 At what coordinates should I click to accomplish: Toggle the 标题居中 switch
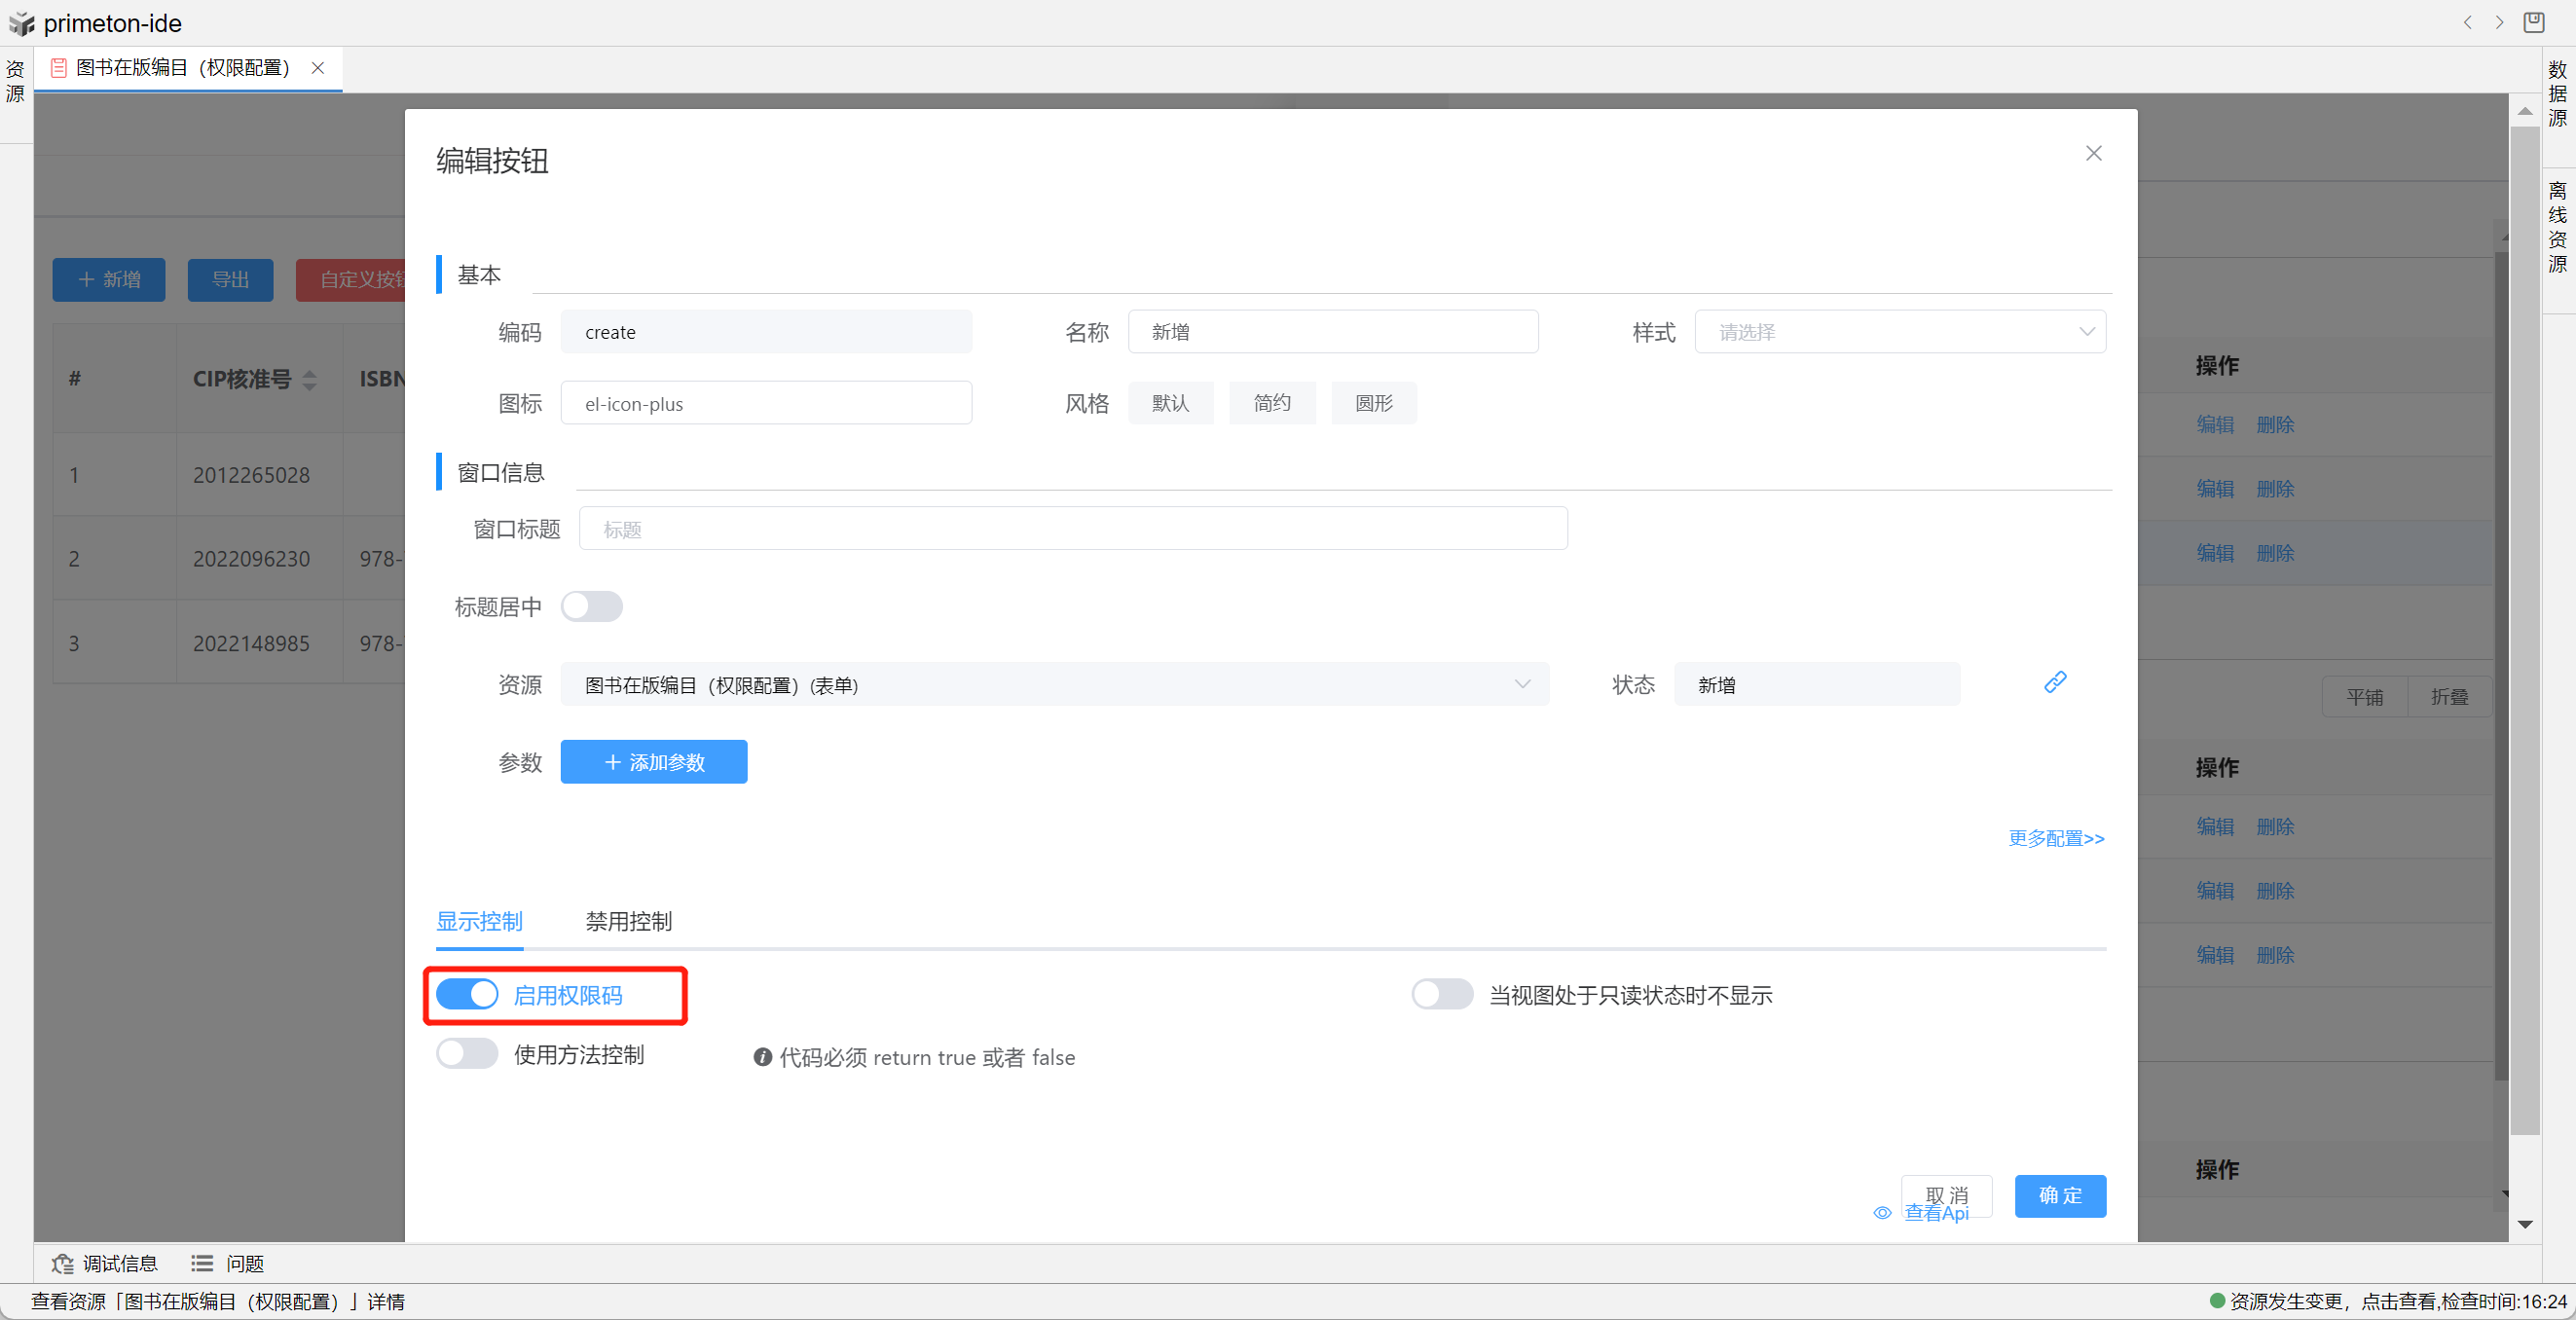click(x=591, y=607)
